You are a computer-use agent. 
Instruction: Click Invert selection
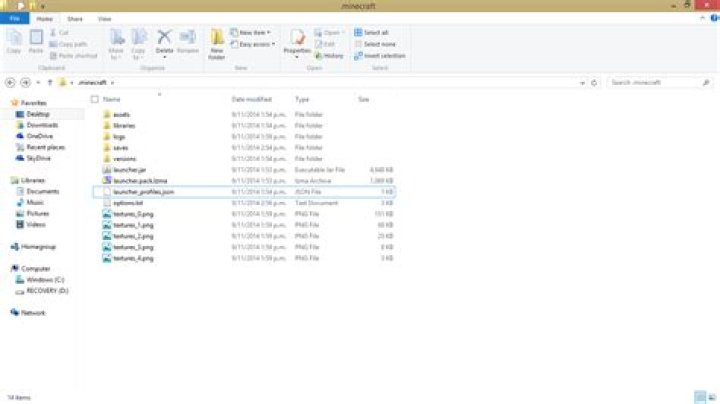[x=380, y=56]
